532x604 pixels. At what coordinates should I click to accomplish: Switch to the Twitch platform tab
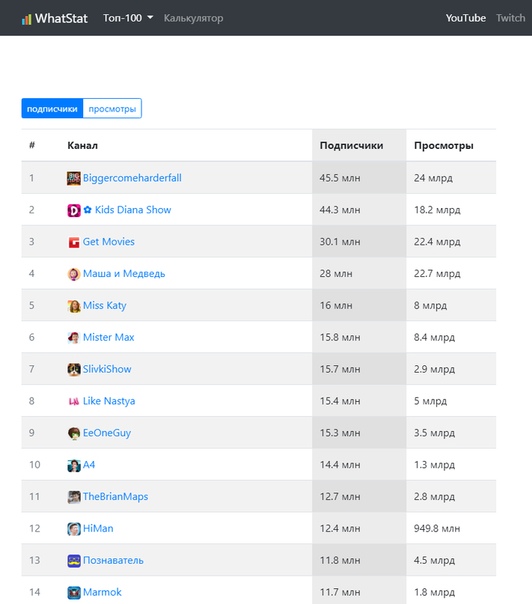pos(510,18)
